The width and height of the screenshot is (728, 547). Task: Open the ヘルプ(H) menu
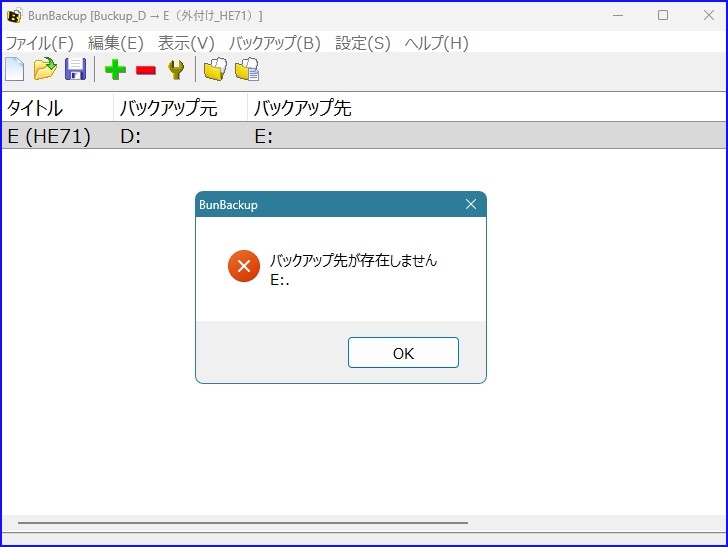coord(436,43)
